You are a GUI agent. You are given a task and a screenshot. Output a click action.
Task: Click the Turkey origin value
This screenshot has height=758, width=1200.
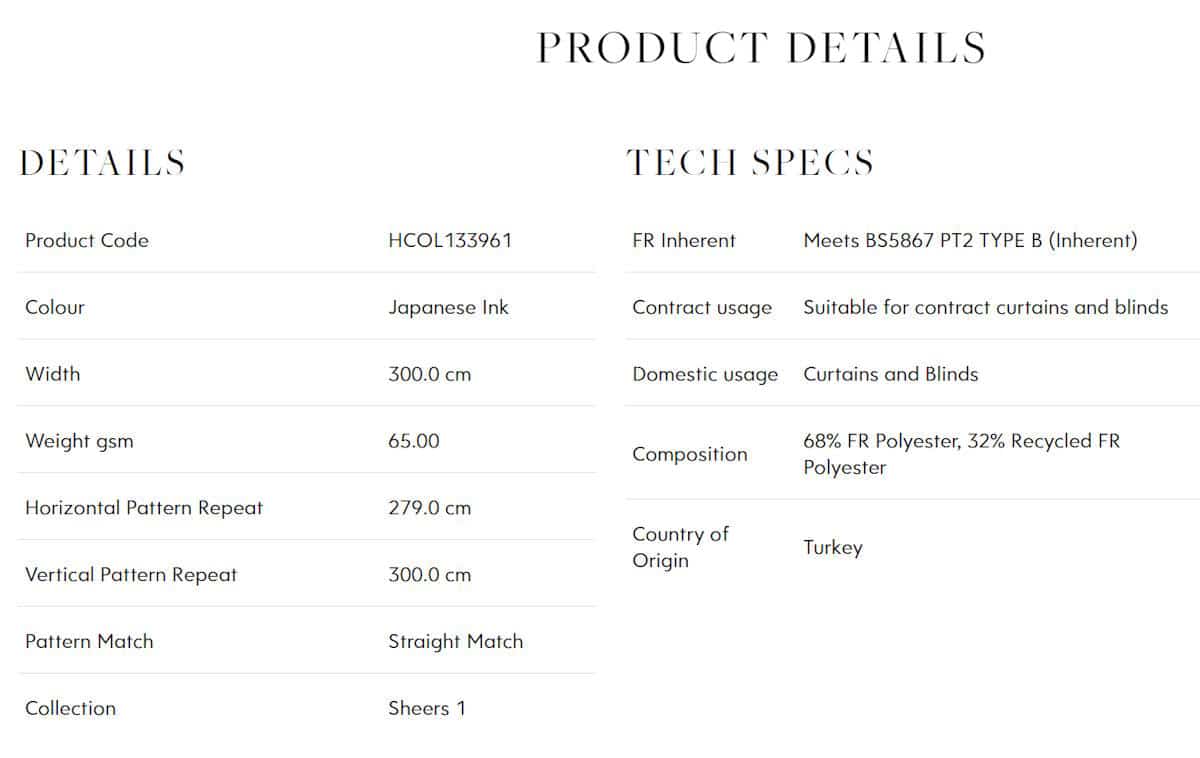(832, 548)
